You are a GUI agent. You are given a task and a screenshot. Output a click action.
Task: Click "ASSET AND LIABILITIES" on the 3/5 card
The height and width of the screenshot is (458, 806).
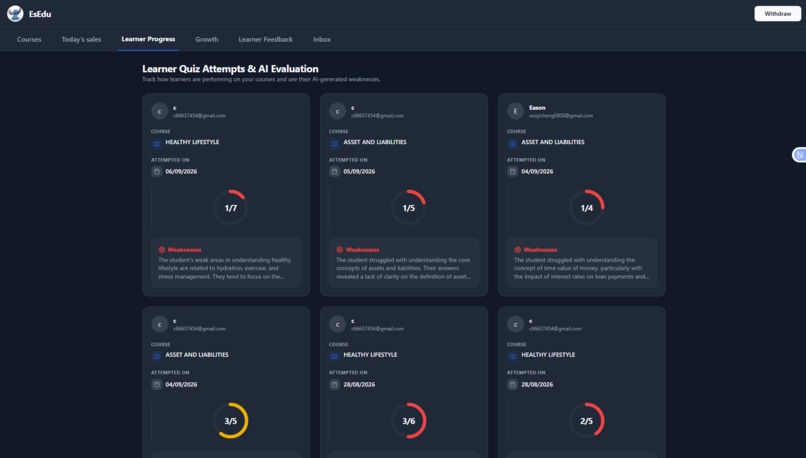[x=197, y=355]
